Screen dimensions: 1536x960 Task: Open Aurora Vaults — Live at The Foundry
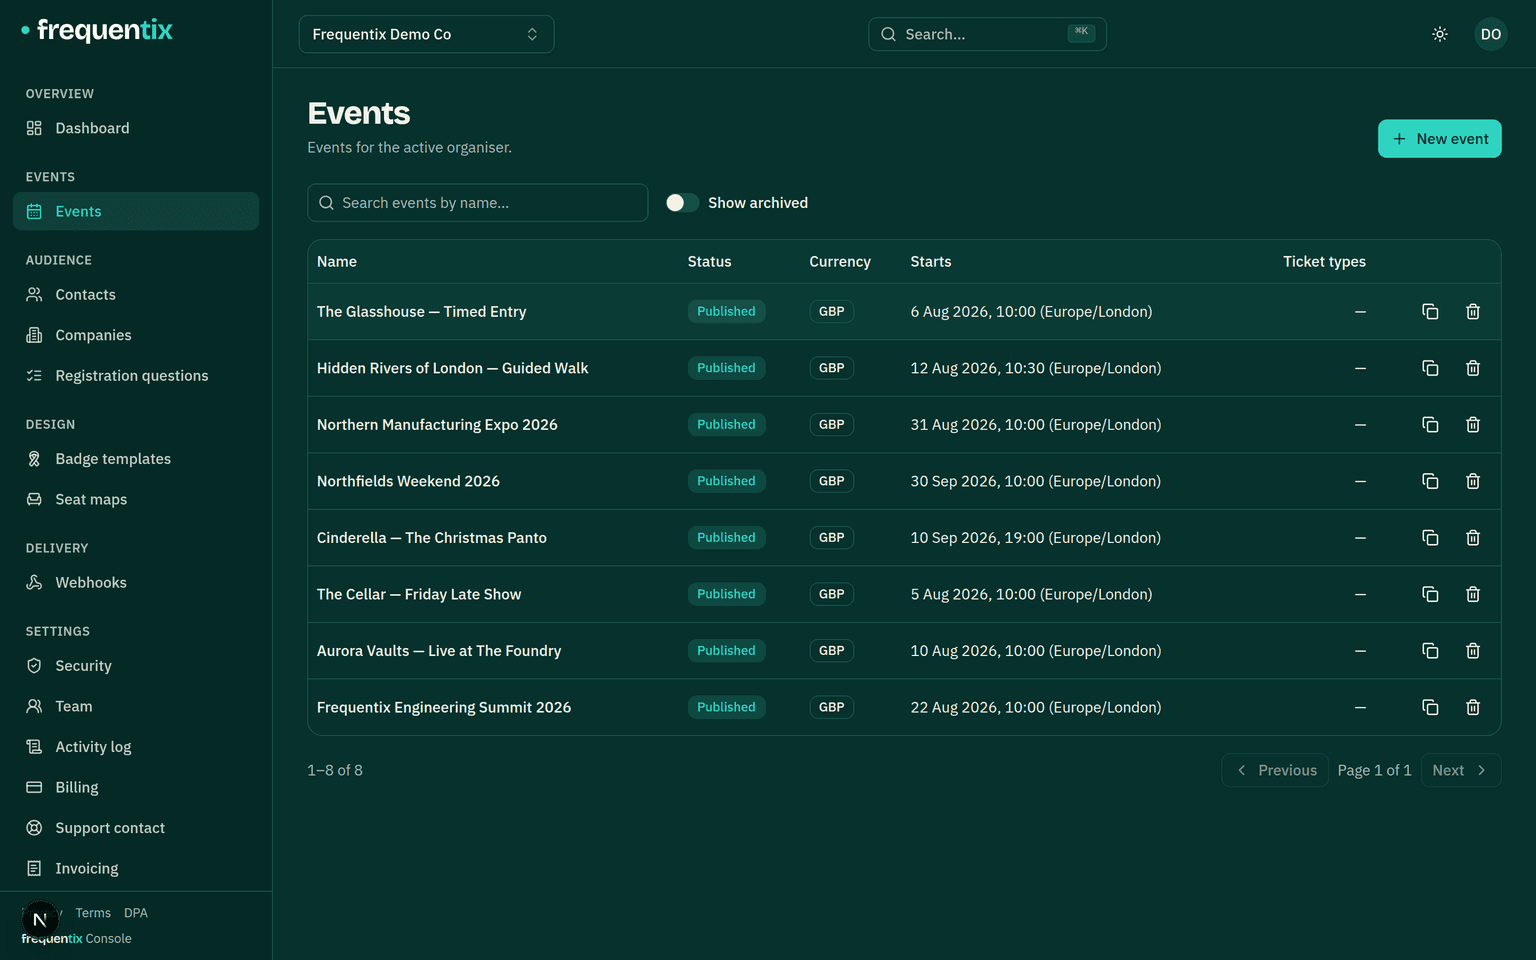pyautogui.click(x=439, y=651)
